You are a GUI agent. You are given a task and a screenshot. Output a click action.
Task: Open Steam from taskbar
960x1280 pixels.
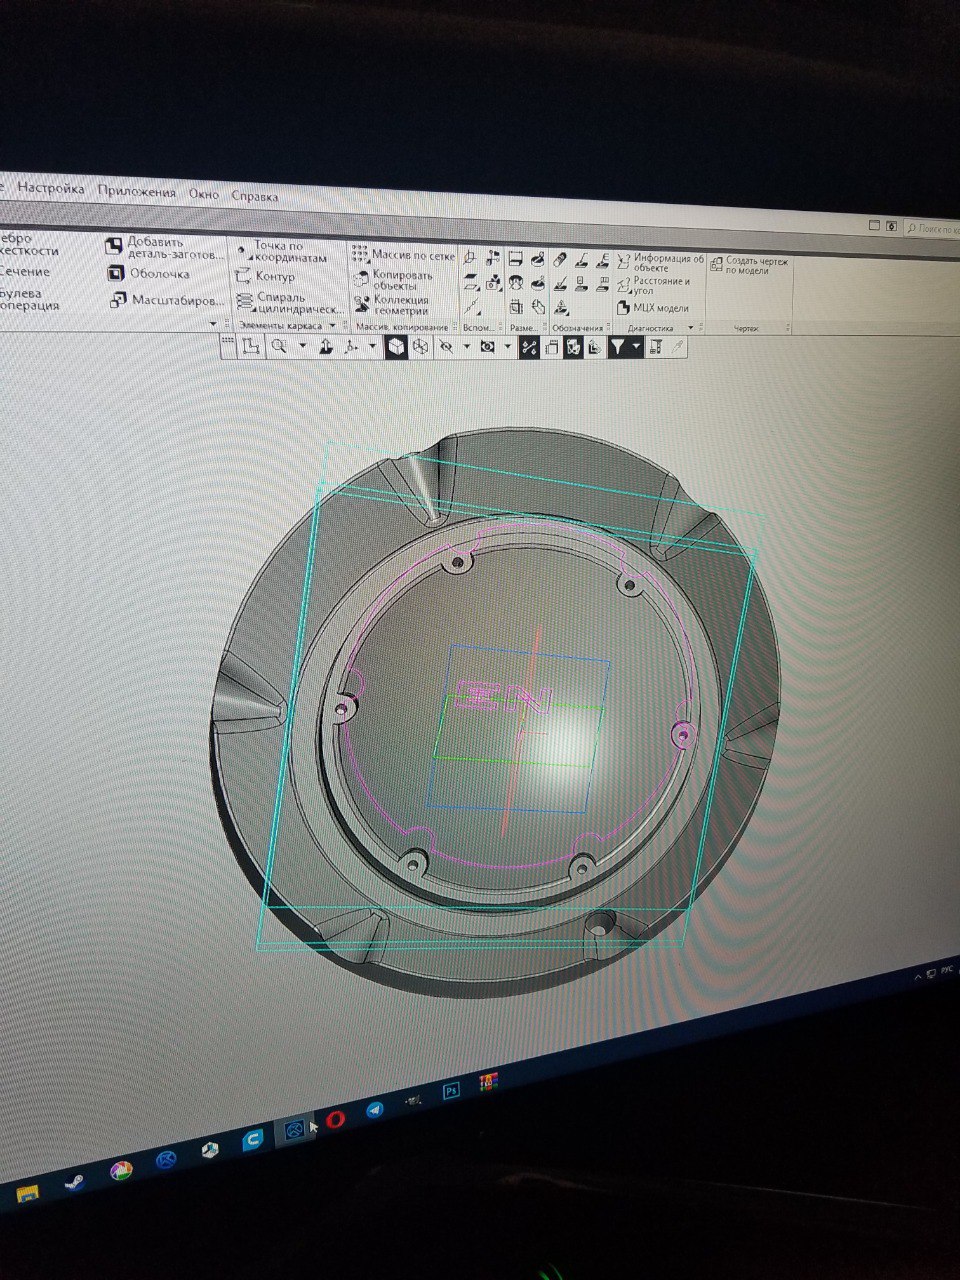pyautogui.click(x=73, y=1183)
